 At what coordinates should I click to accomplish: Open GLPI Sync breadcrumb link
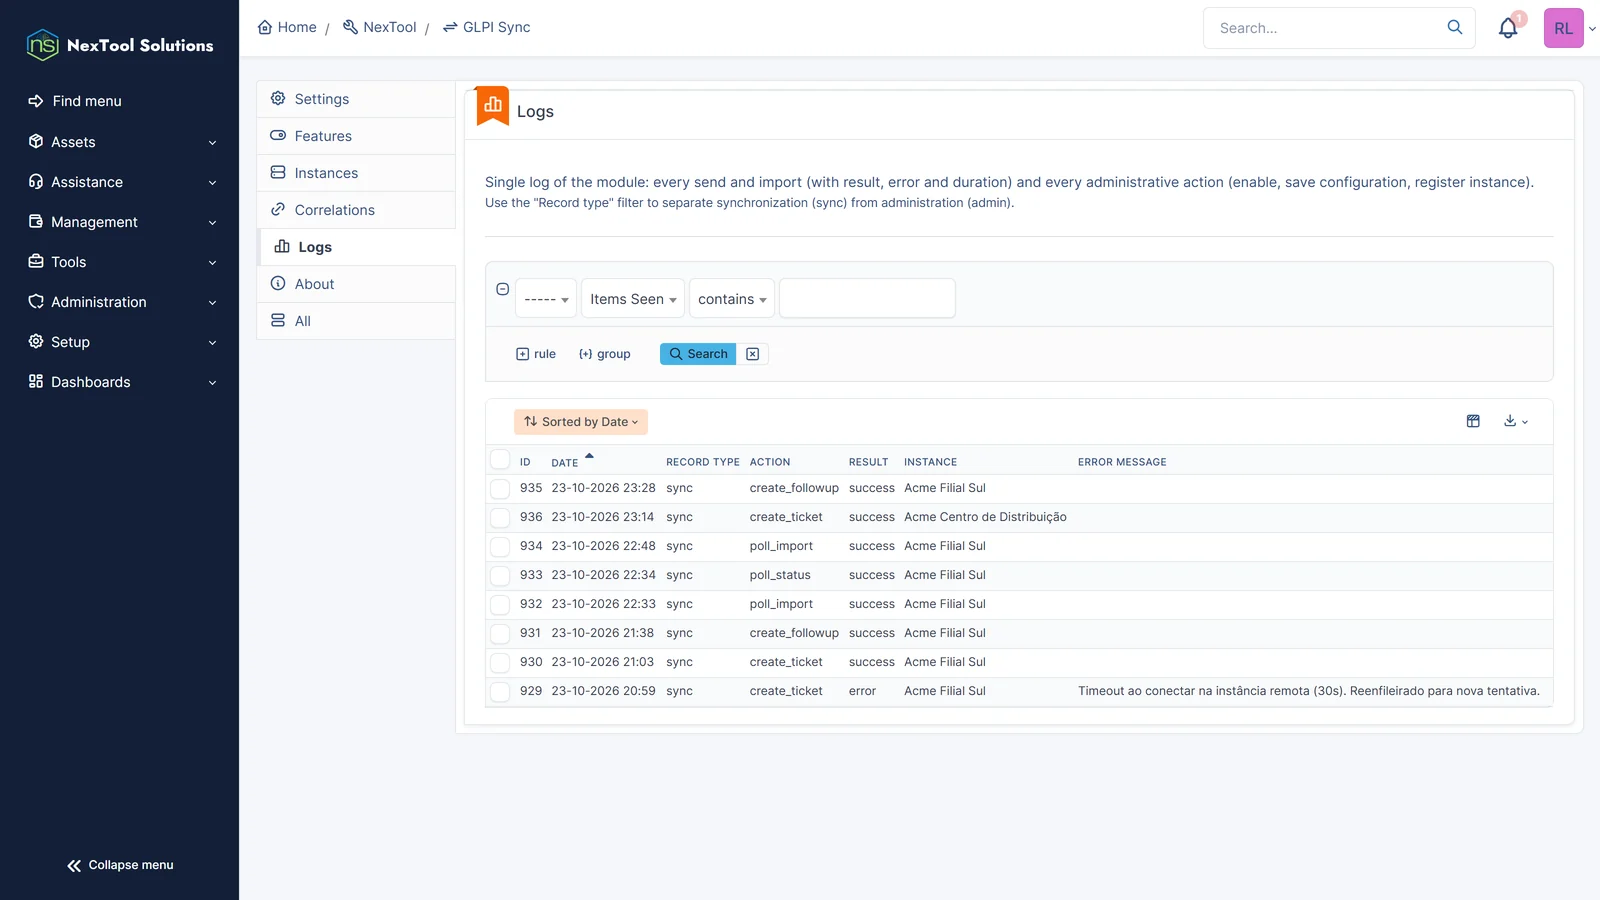(486, 27)
